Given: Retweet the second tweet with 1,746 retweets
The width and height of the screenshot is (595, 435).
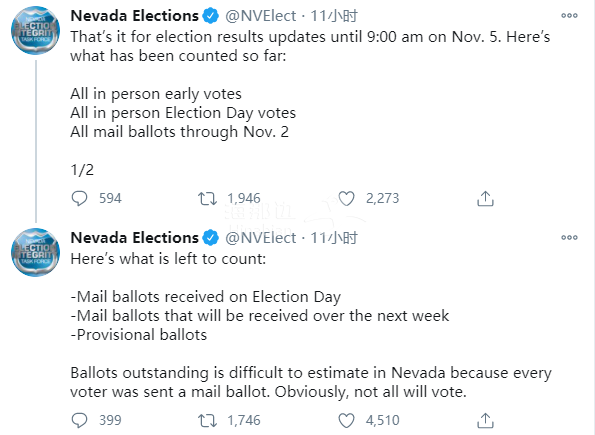Looking at the screenshot, I should tap(207, 421).
